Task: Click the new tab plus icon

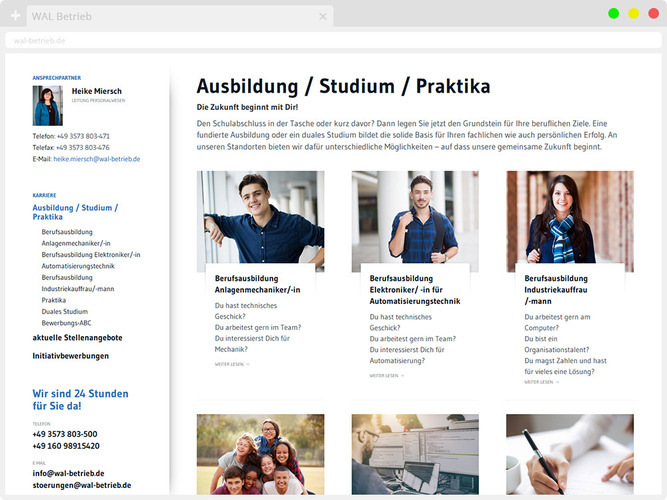Action: 16,16
